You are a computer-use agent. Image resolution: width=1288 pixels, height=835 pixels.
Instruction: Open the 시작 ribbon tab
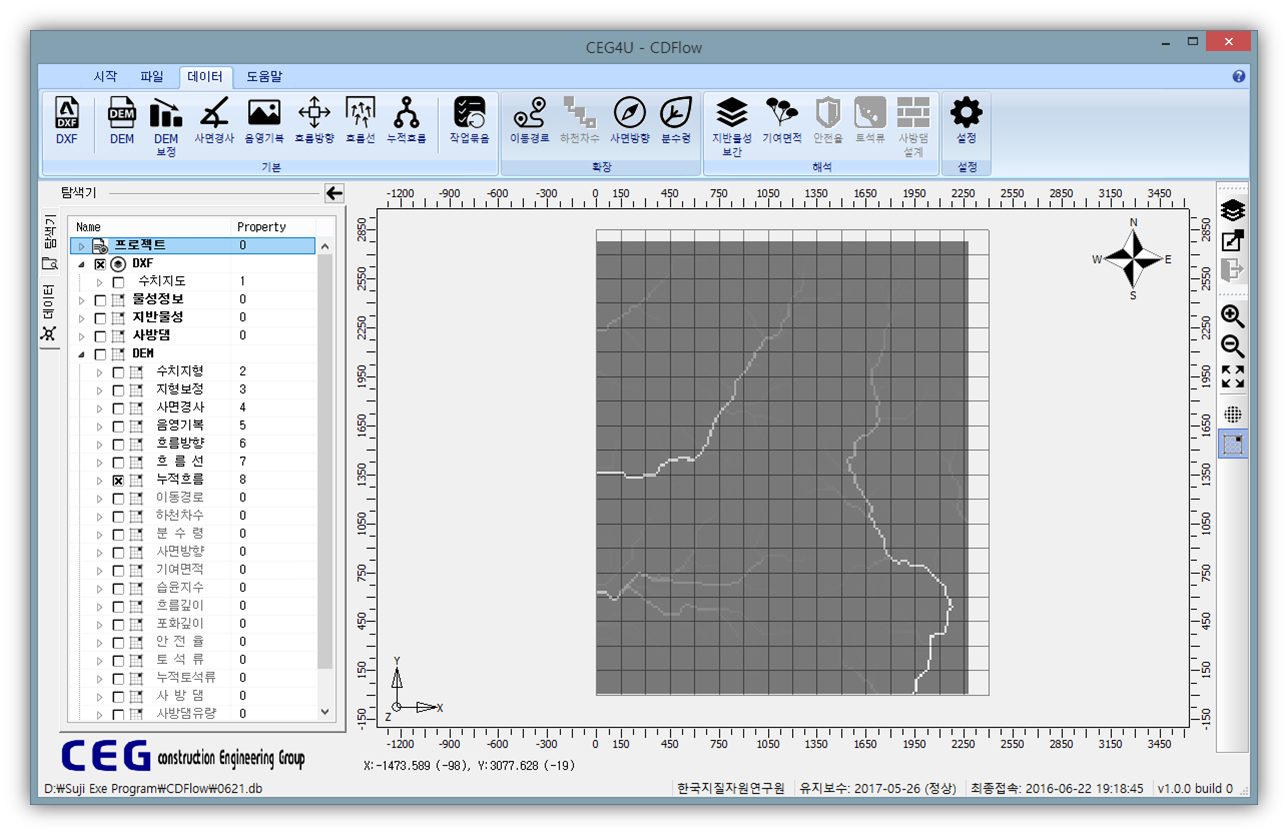coord(105,76)
